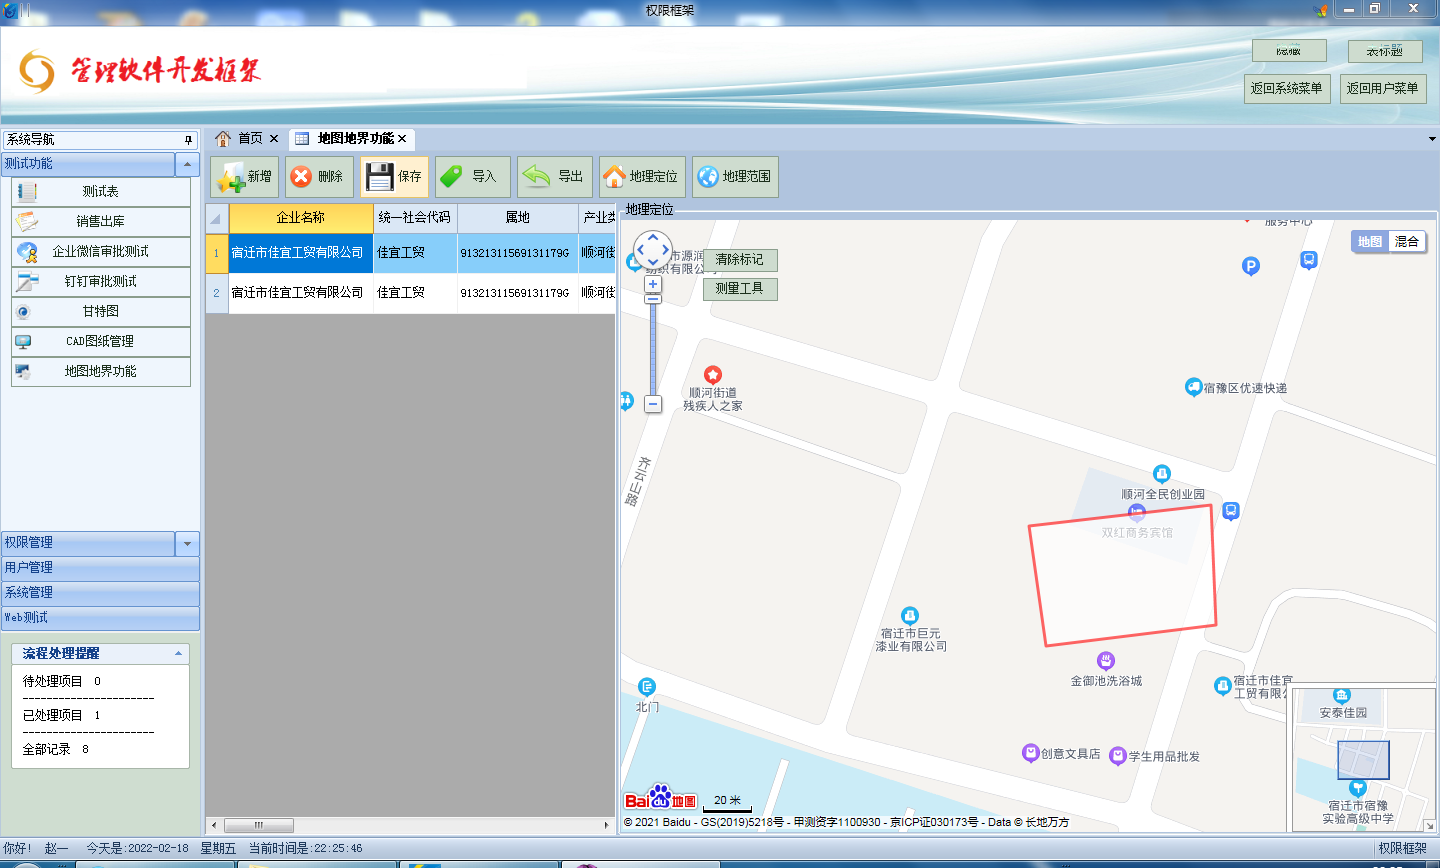Collapse the 流程处理提醒 panel
1440x868 pixels.
point(178,653)
